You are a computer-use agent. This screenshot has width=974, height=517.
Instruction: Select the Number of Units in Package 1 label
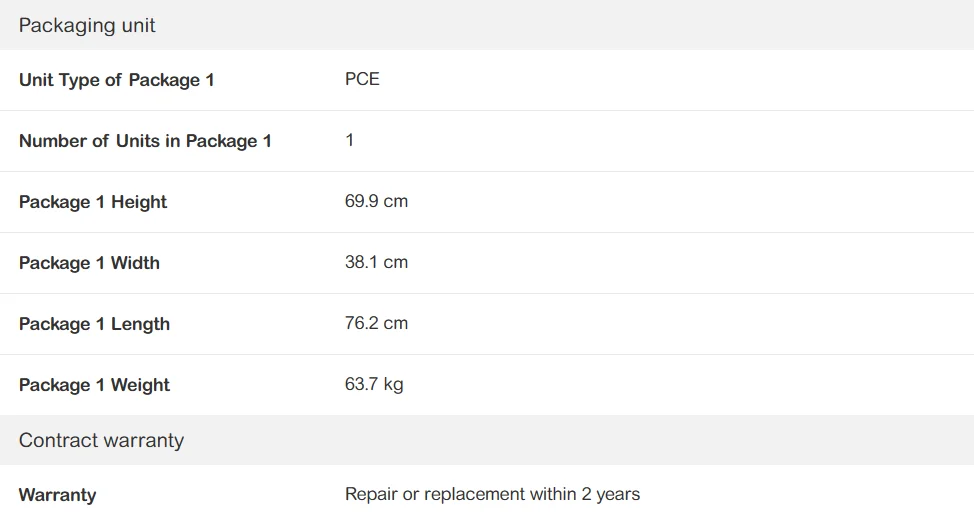tap(145, 141)
